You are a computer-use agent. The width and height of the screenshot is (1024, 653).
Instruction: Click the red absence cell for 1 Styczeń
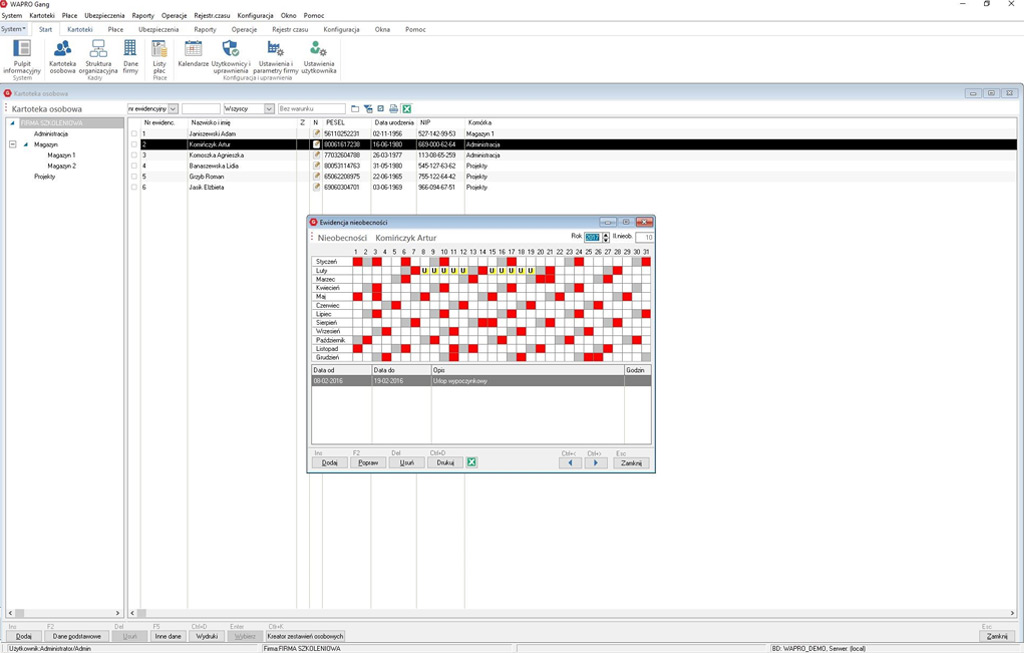click(x=357, y=262)
